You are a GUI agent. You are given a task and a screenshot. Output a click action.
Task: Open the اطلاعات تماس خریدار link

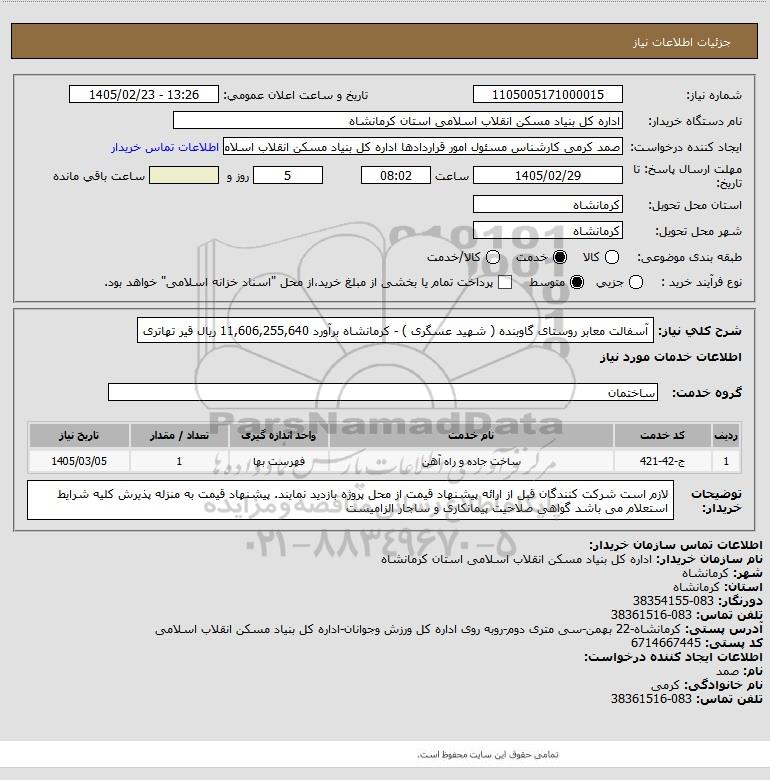165,147
